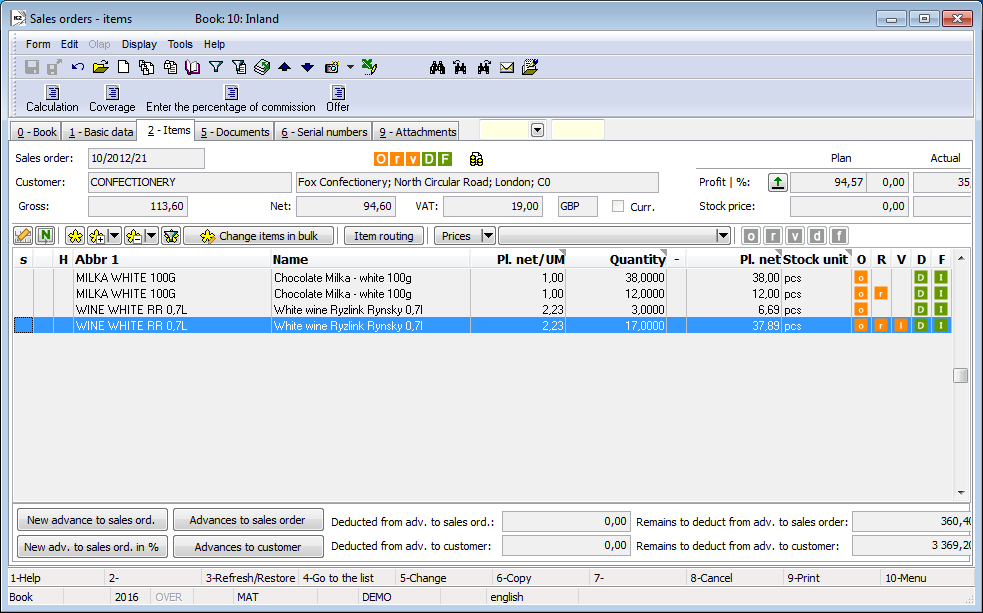Switch to the 9 - Attachments tab
Image resolution: width=983 pixels, height=613 pixels.
pyautogui.click(x=418, y=132)
